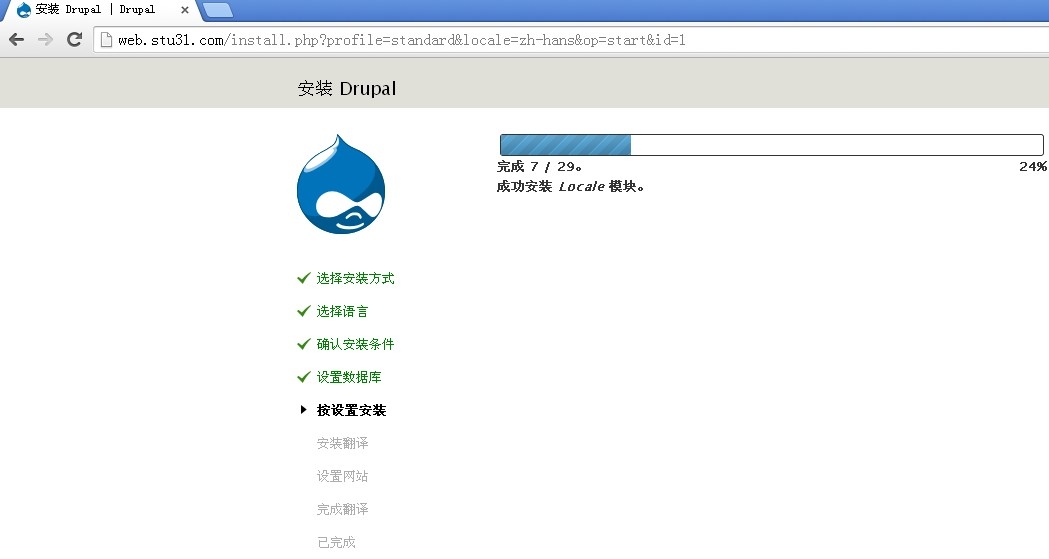Select the 安装 Drupal | Drupal tab
1049x559 pixels.
(x=95, y=10)
